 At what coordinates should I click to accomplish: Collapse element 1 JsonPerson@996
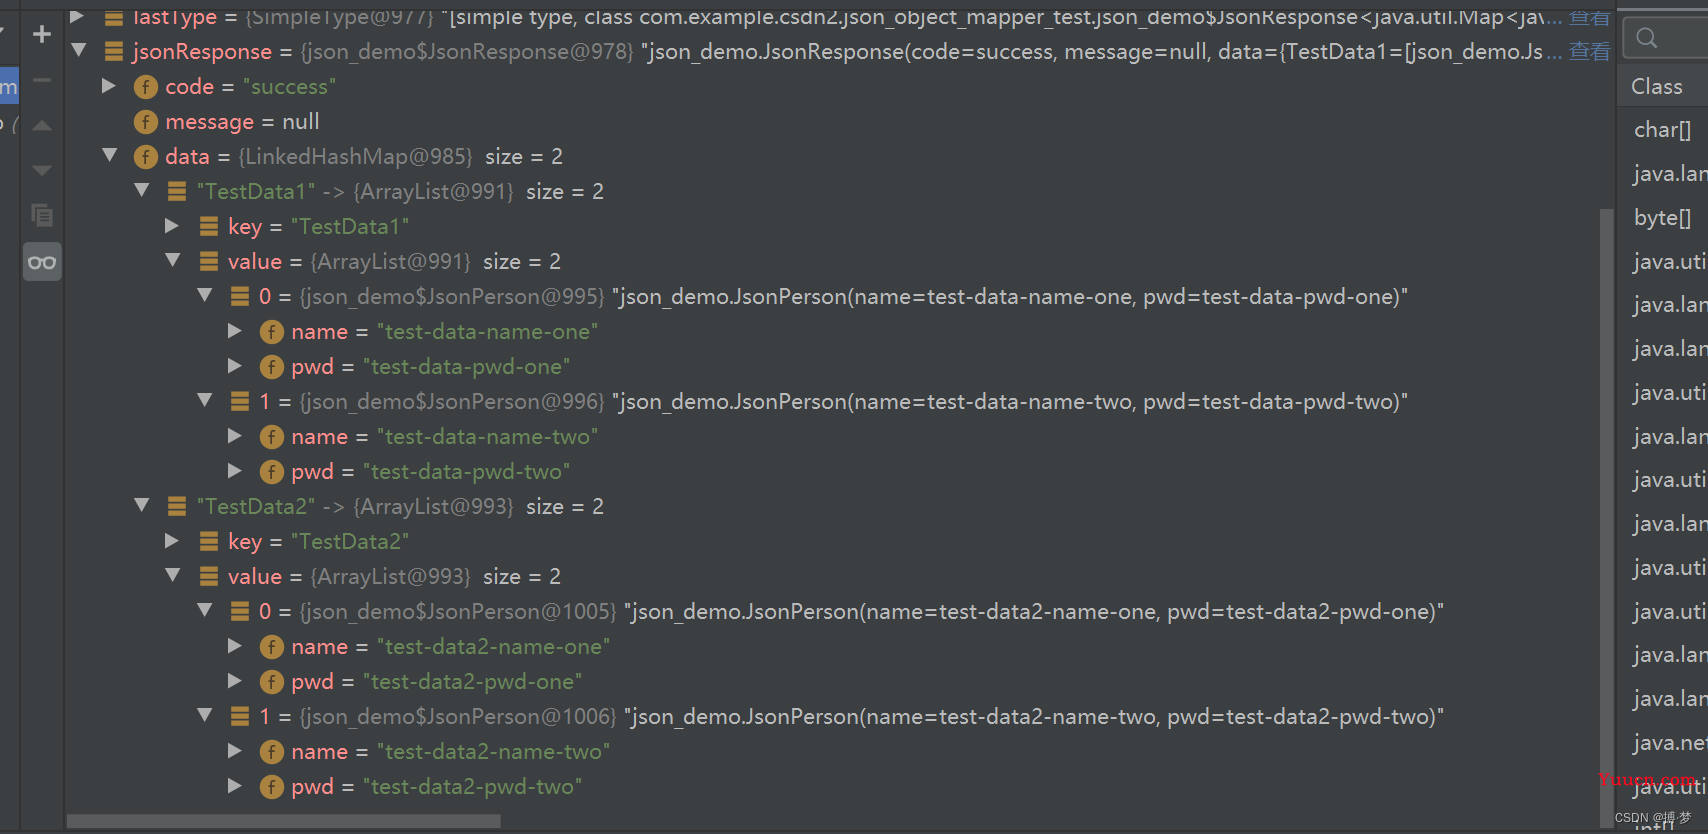pyautogui.click(x=205, y=400)
